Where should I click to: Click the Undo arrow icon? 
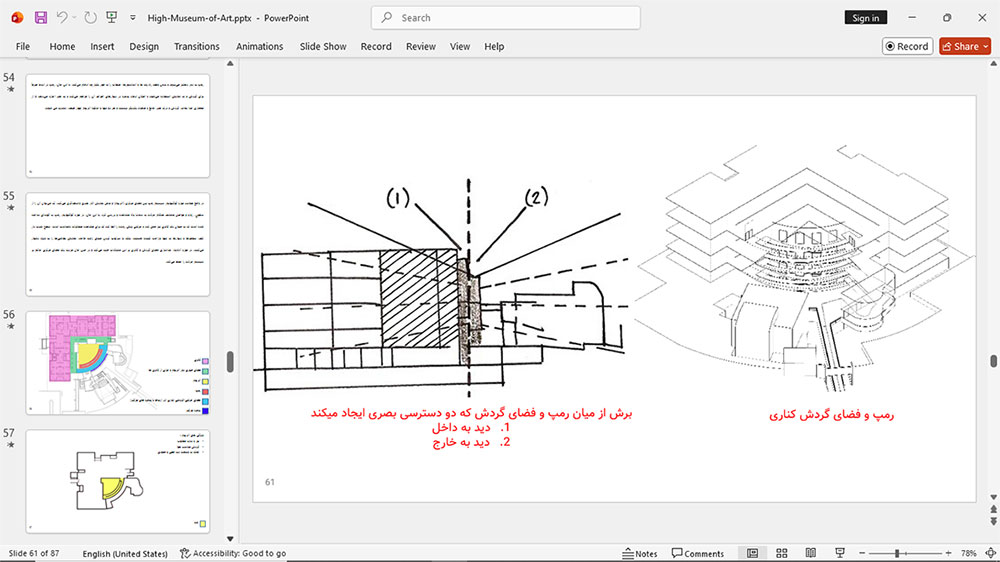coord(61,17)
